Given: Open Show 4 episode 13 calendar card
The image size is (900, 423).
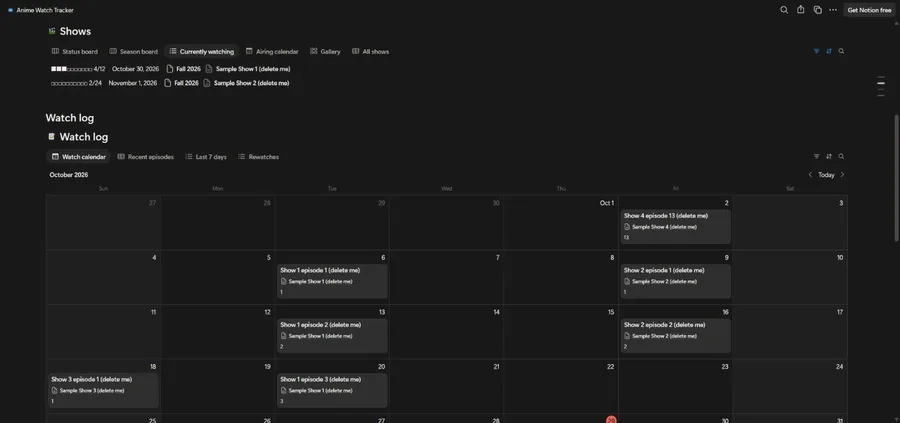Looking at the screenshot, I should point(675,227).
